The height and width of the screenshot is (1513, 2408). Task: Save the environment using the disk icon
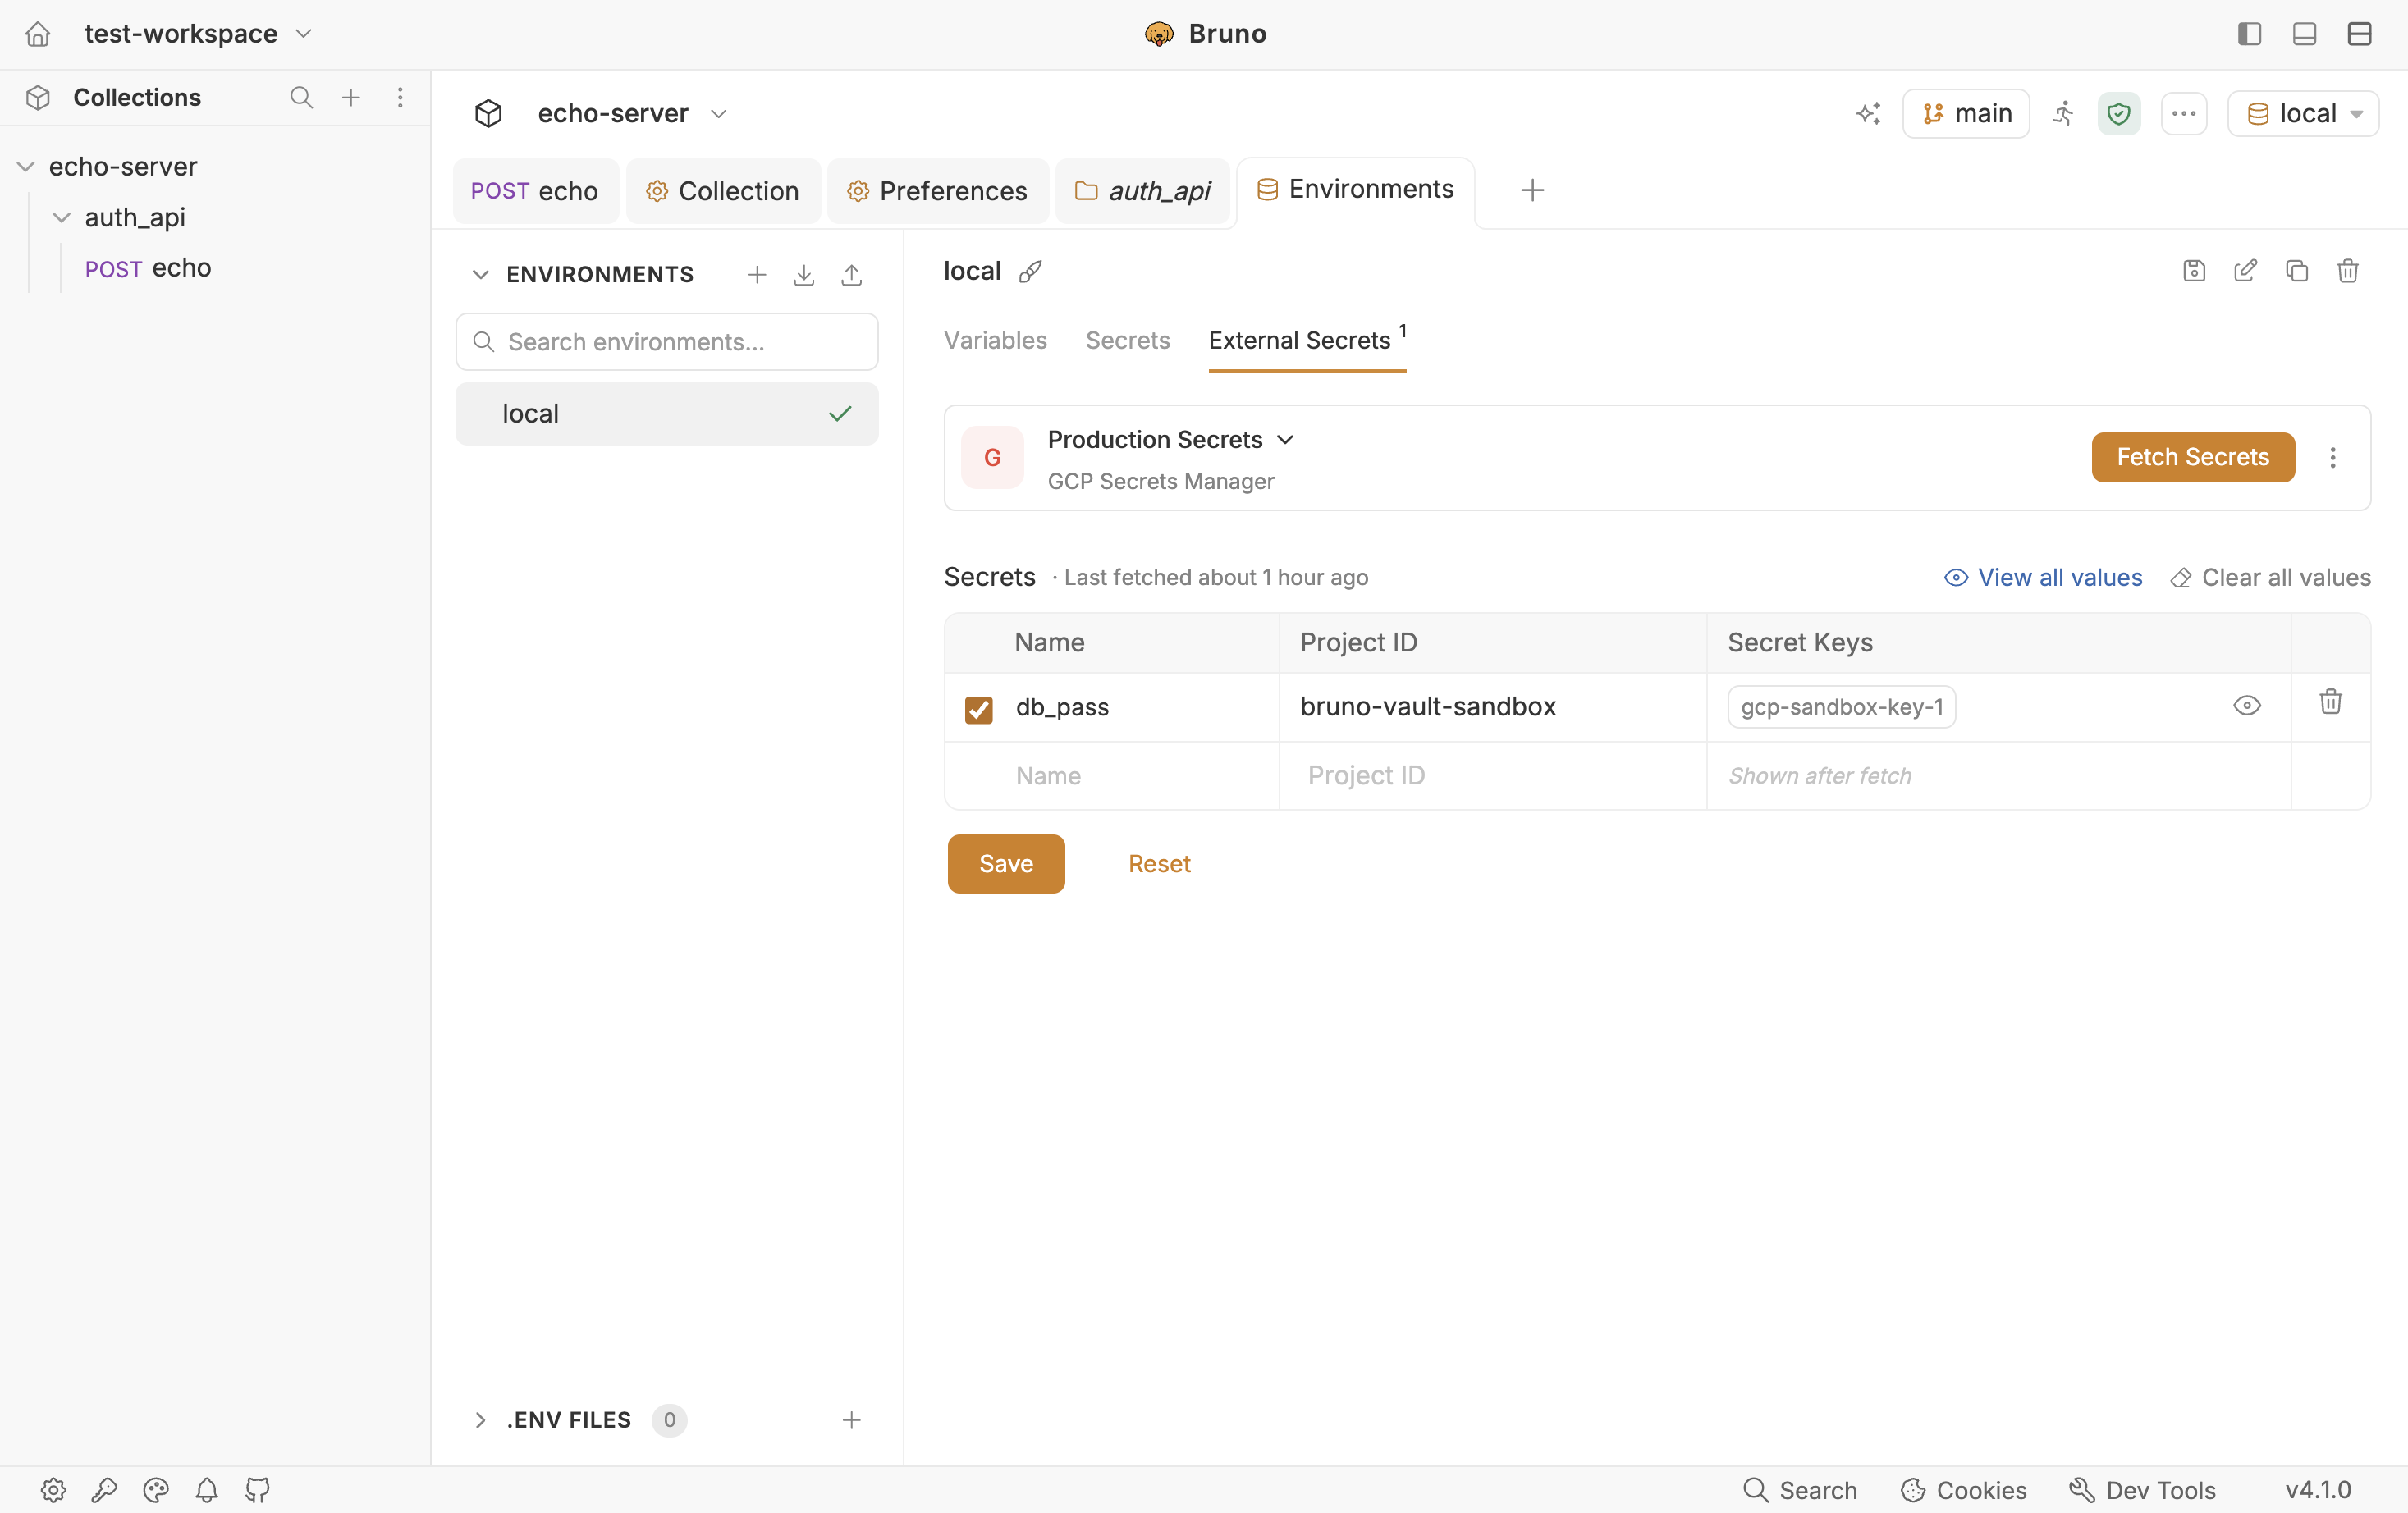pos(2194,270)
